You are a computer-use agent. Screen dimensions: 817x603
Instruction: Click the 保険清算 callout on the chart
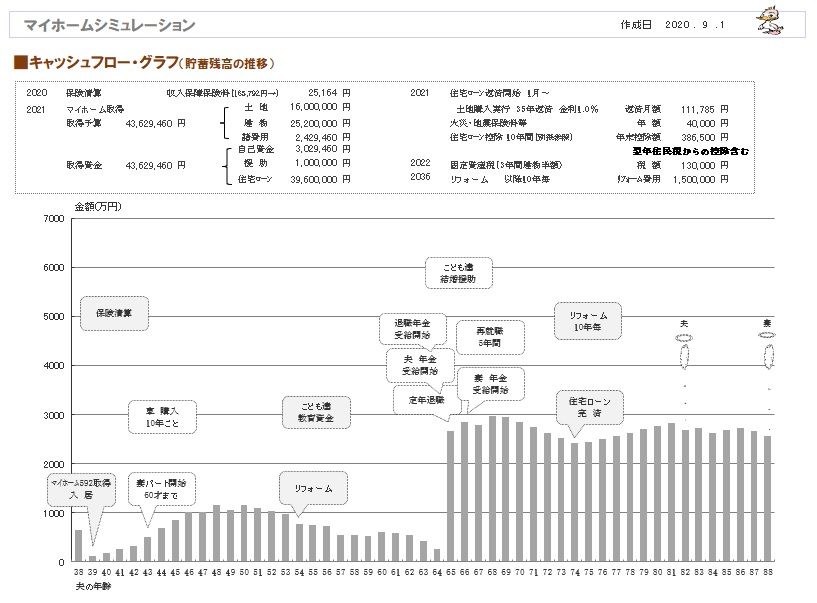[114, 313]
